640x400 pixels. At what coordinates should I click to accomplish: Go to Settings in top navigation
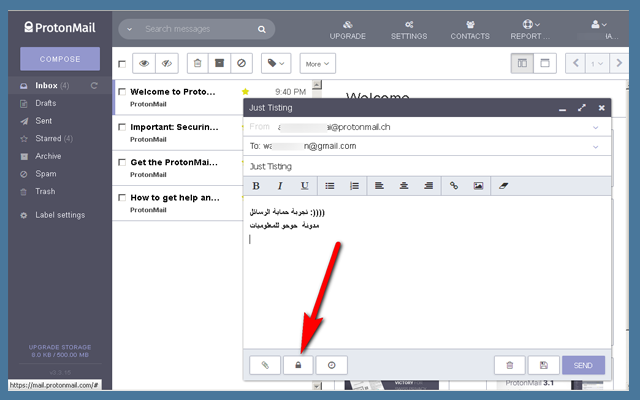click(408, 29)
